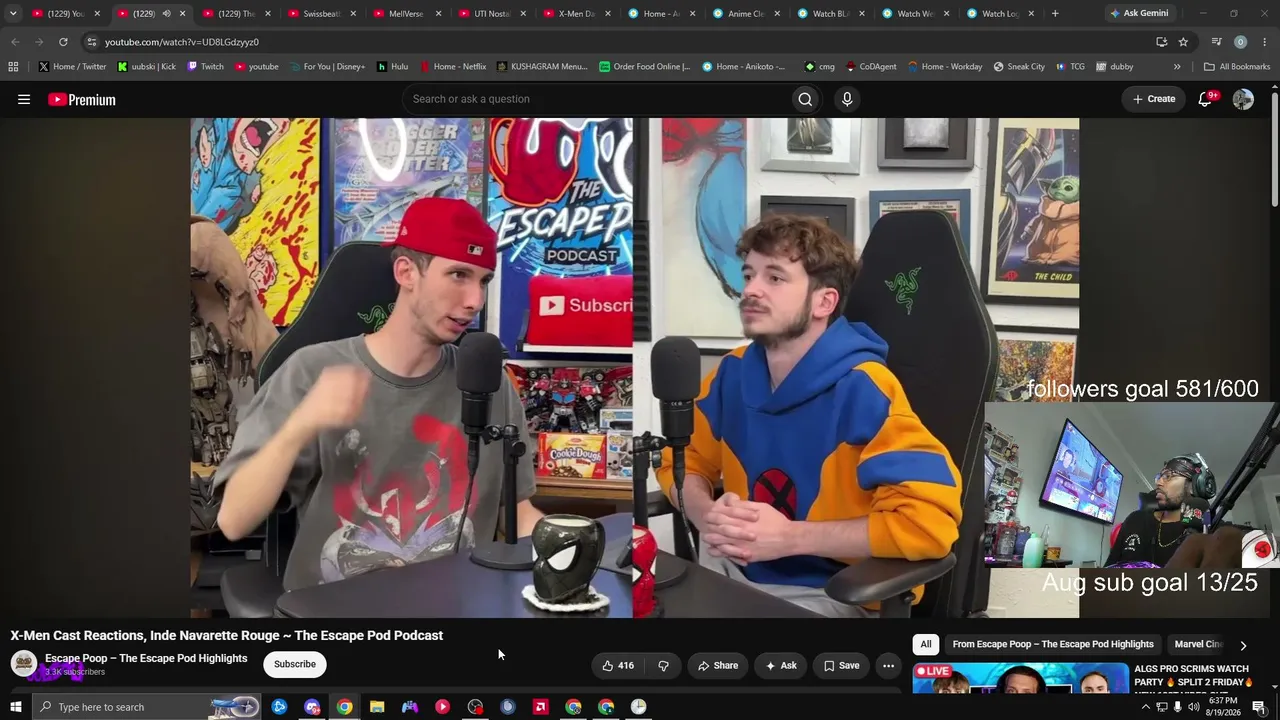
Task: Mute the audio-playing Chrome tab
Action: 166,14
